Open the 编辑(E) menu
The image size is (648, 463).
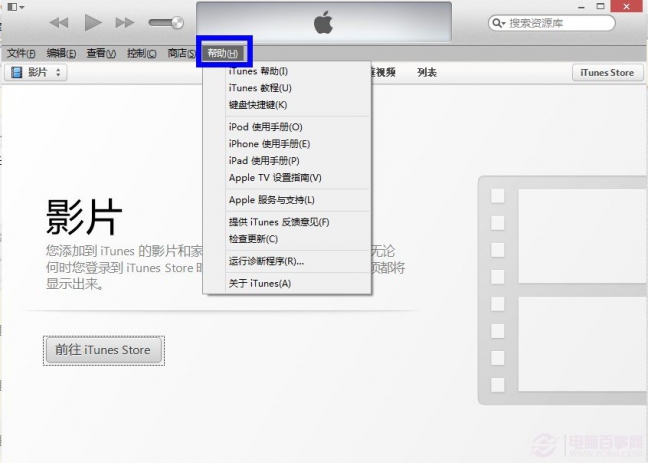pos(61,53)
